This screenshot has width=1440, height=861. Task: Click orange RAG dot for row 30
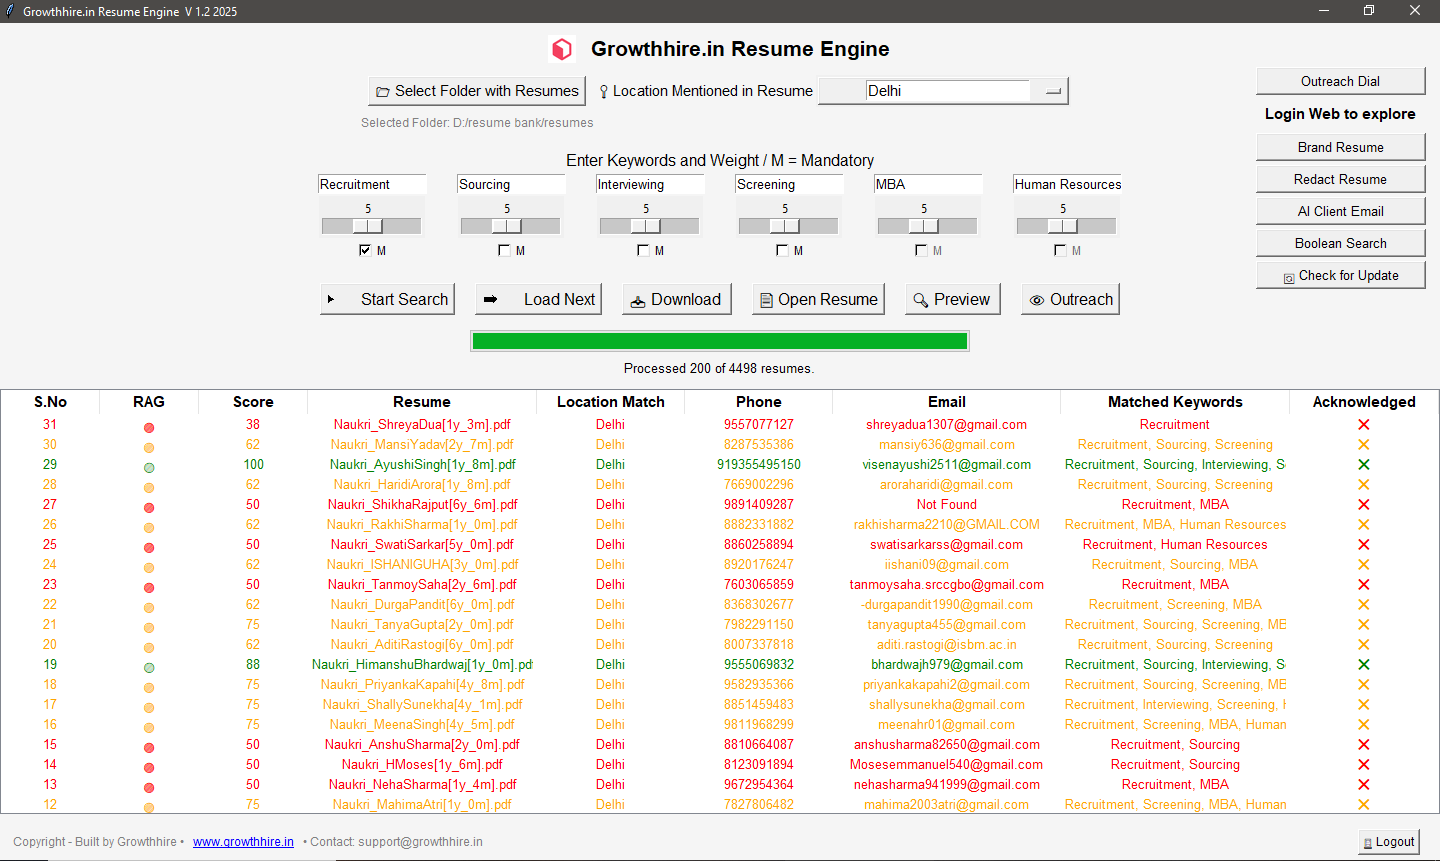click(149, 447)
